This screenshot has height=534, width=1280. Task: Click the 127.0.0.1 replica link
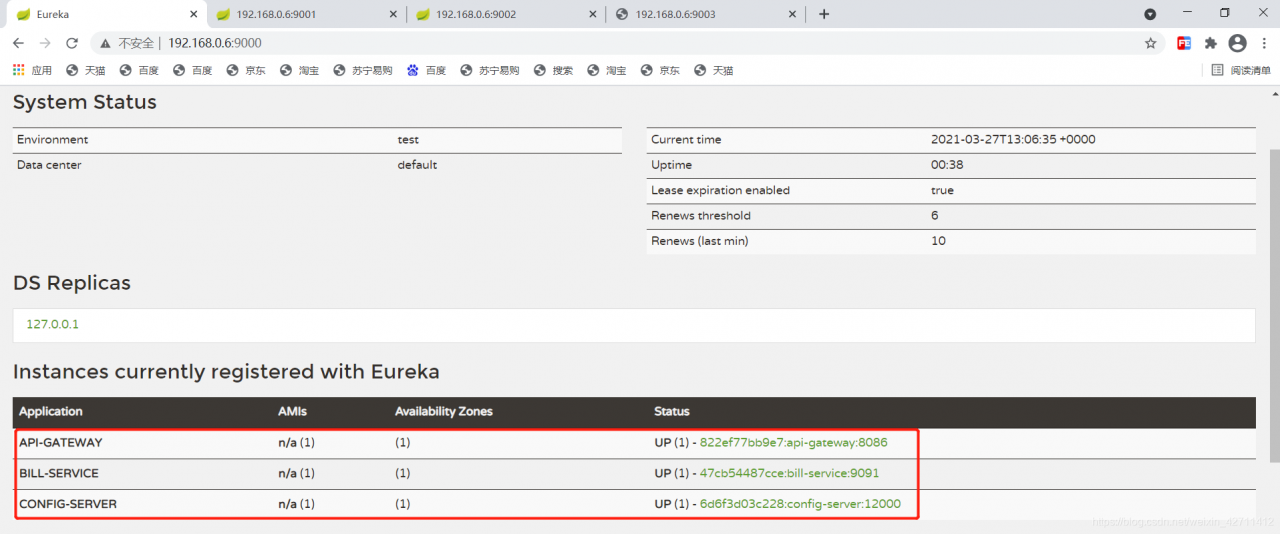coord(52,324)
